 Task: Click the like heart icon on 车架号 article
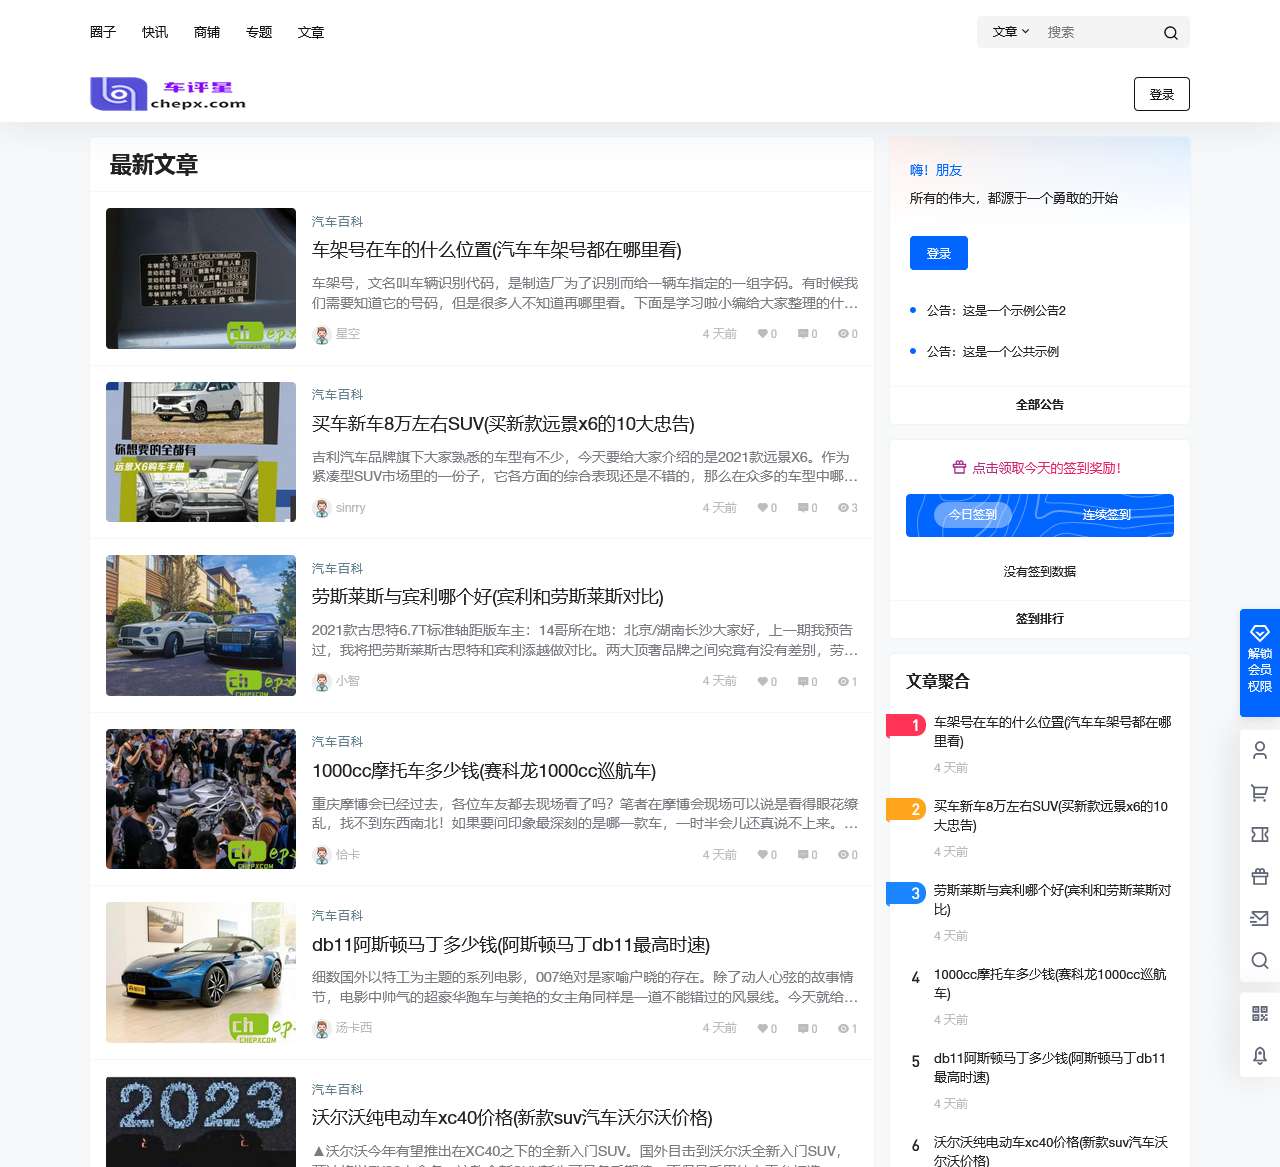tap(763, 334)
